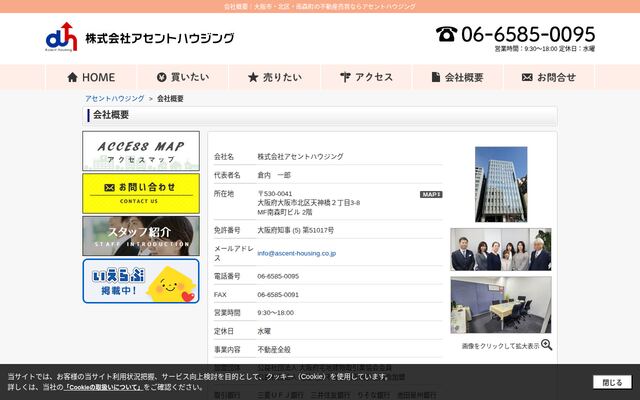Open the info@ascent-housing.co.jp email link

(297, 253)
